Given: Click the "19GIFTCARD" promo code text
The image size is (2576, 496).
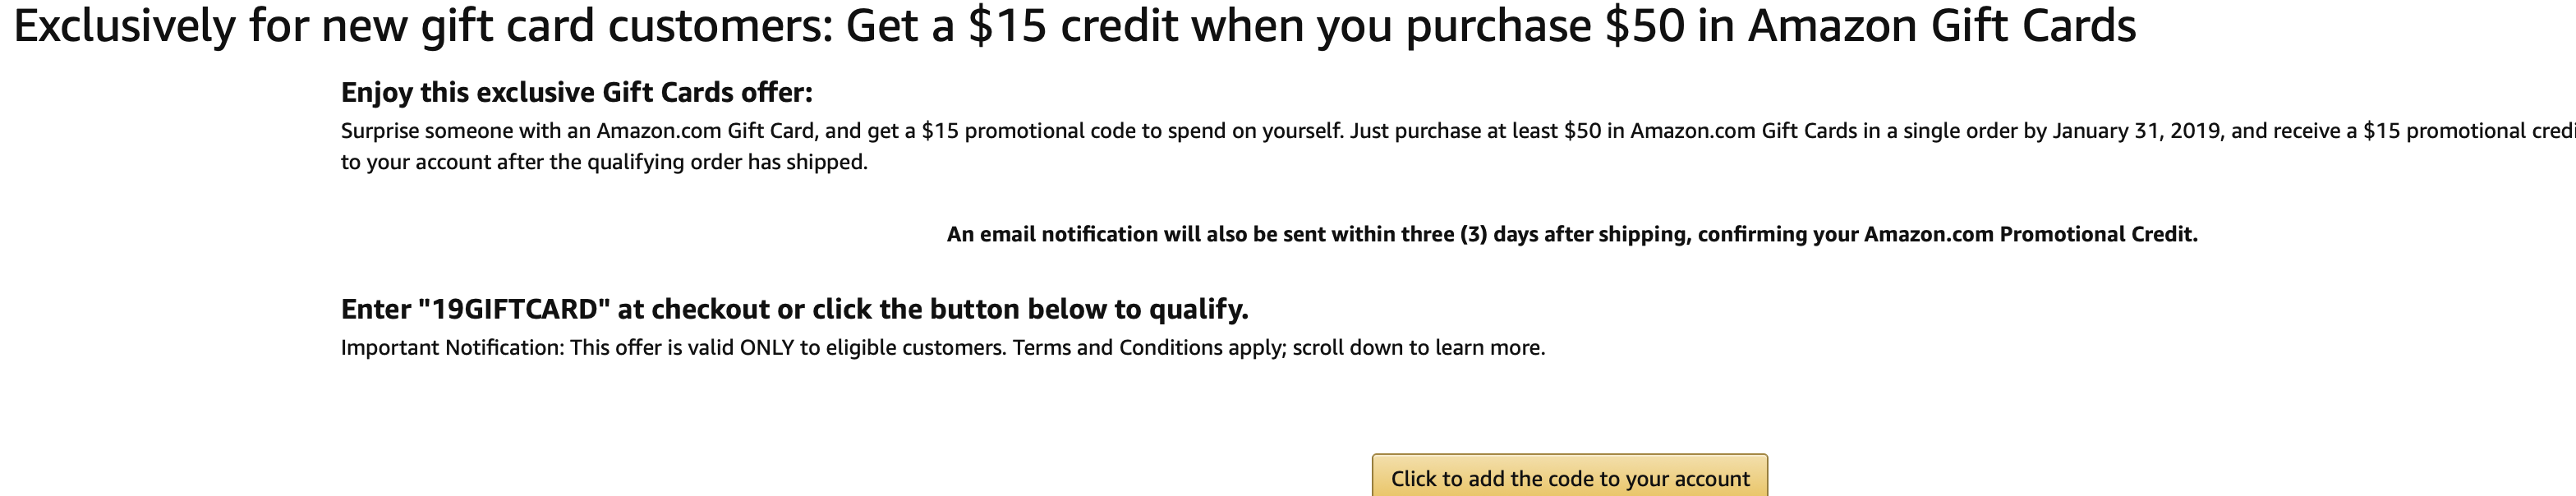Looking at the screenshot, I should [x=514, y=309].
